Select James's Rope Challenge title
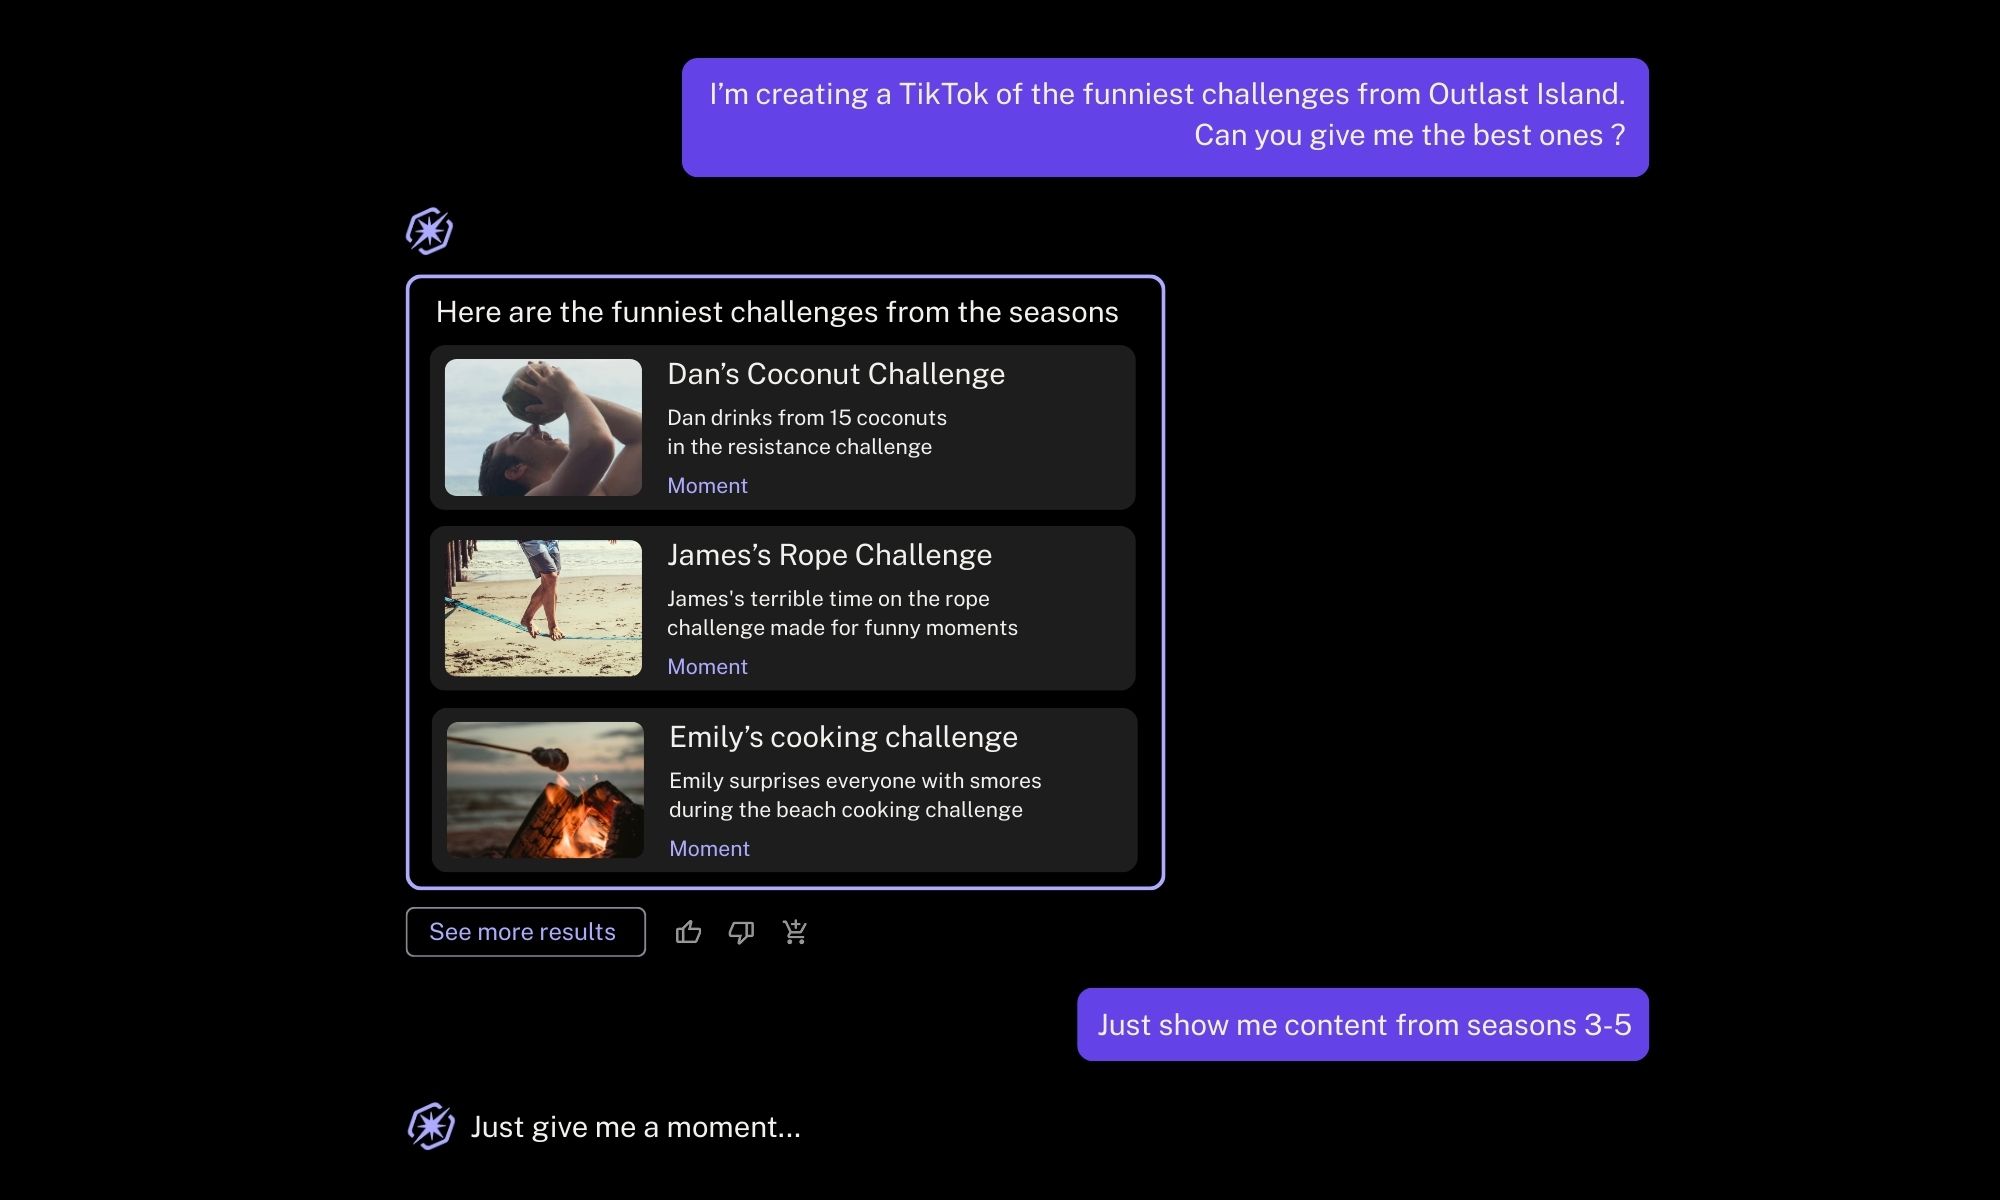Viewport: 2000px width, 1200px height. coord(829,555)
